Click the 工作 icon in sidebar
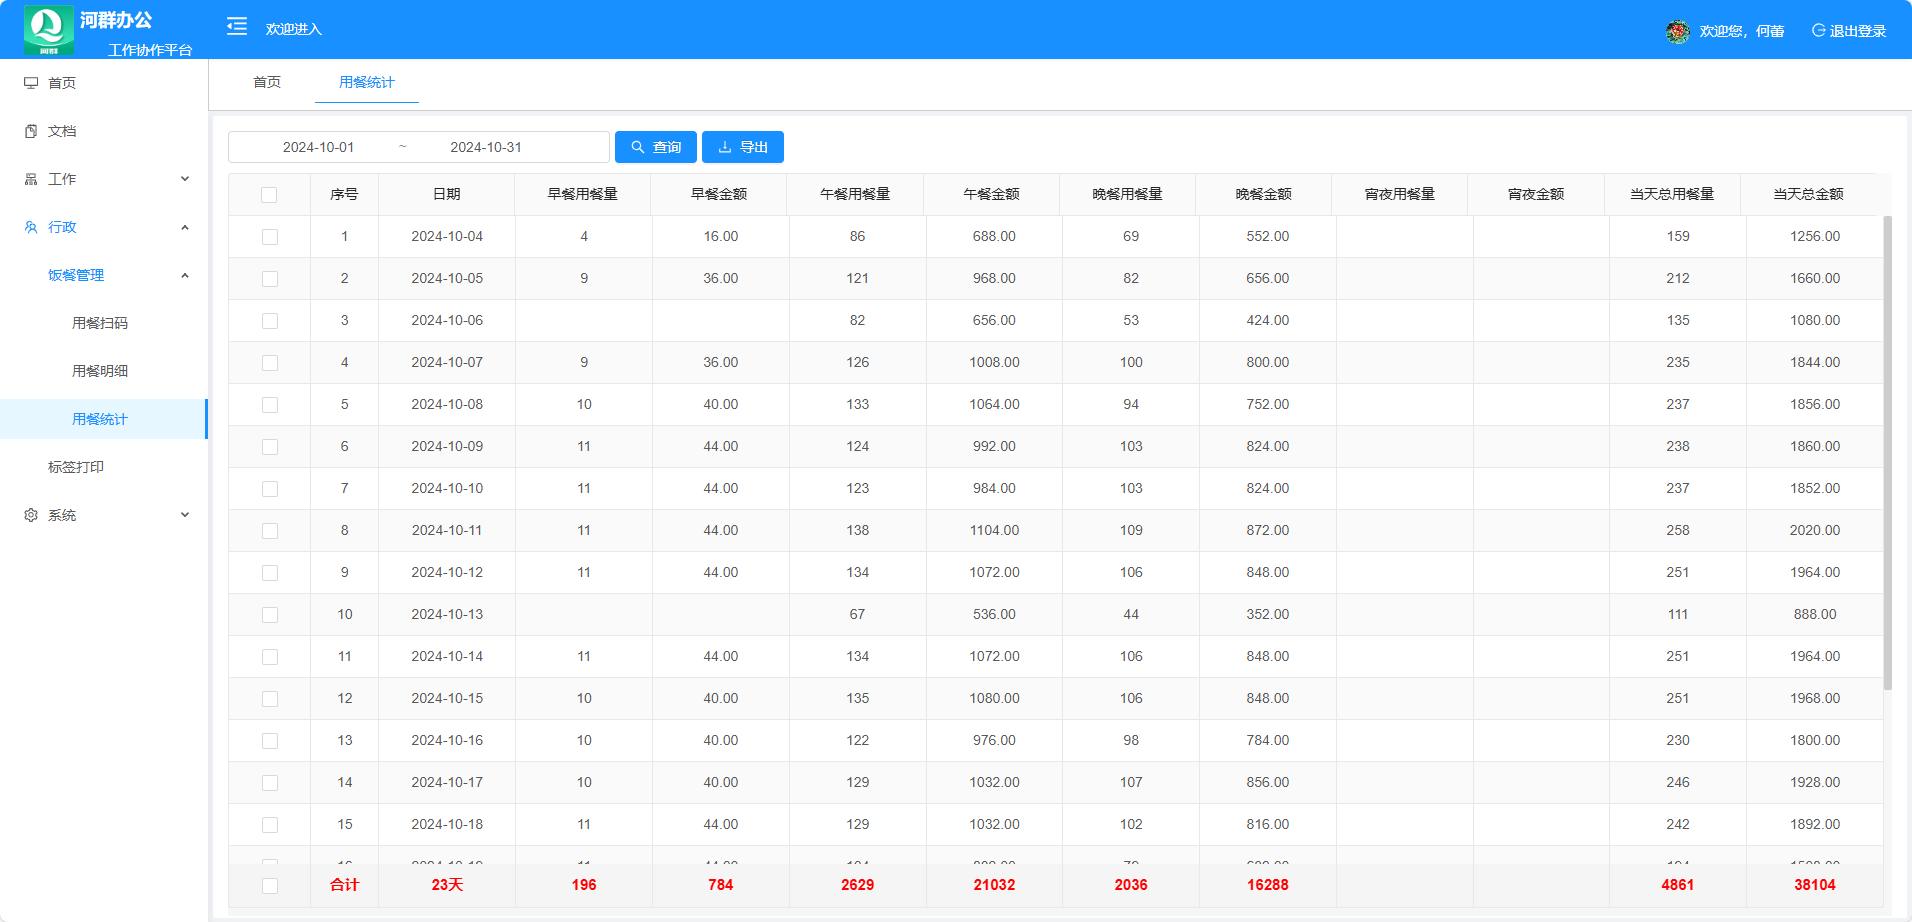Viewport: 1912px width, 922px height. tap(31, 179)
